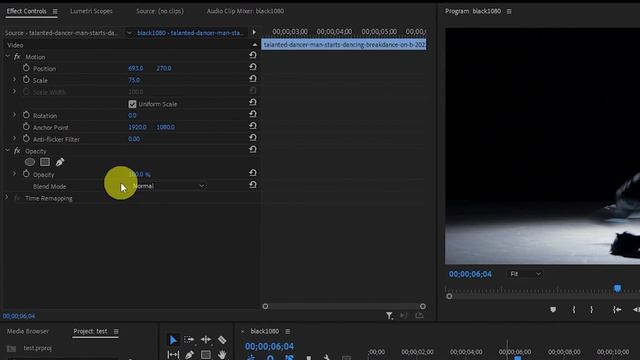This screenshot has height=360, width=640.
Task: Switch to the Lumetri Scopes tab
Action: click(91, 11)
